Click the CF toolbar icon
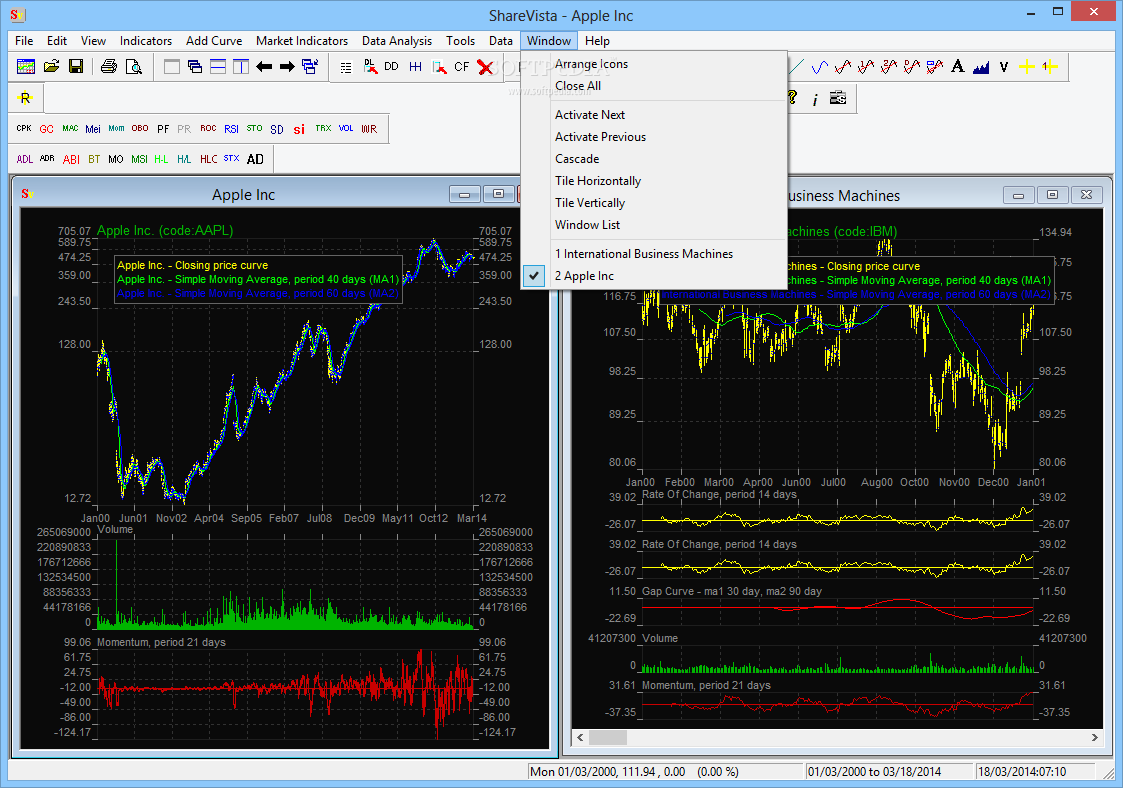Image resolution: width=1123 pixels, height=788 pixels. [462, 67]
